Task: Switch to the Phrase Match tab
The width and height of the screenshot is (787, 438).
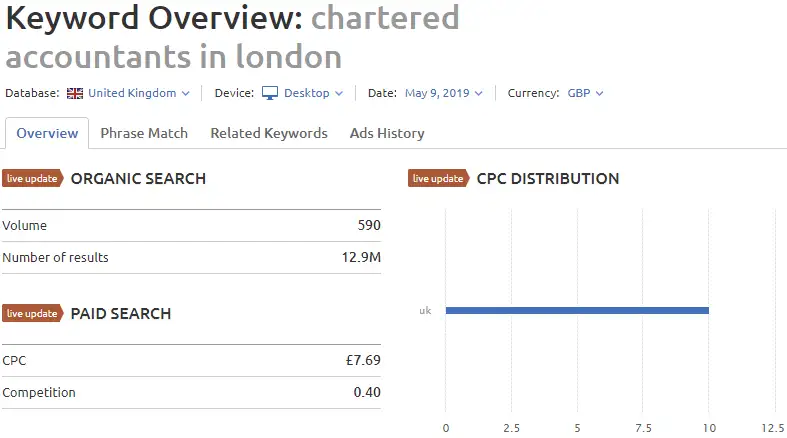Action: (144, 133)
